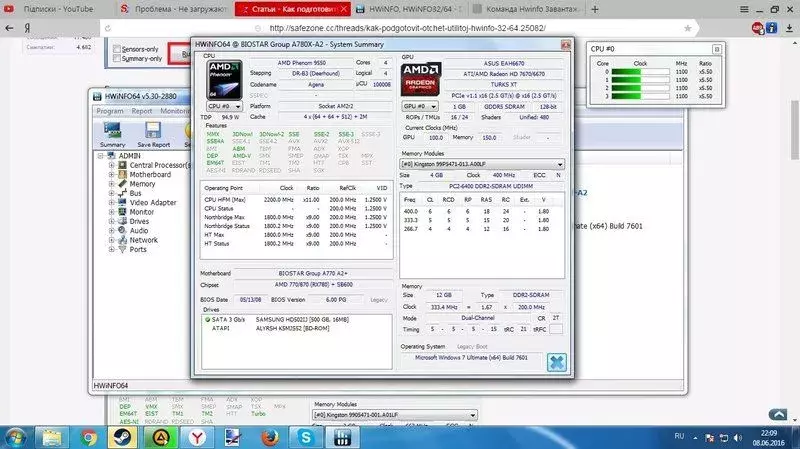
Task: Open Skype from the taskbar
Action: pos(306,437)
